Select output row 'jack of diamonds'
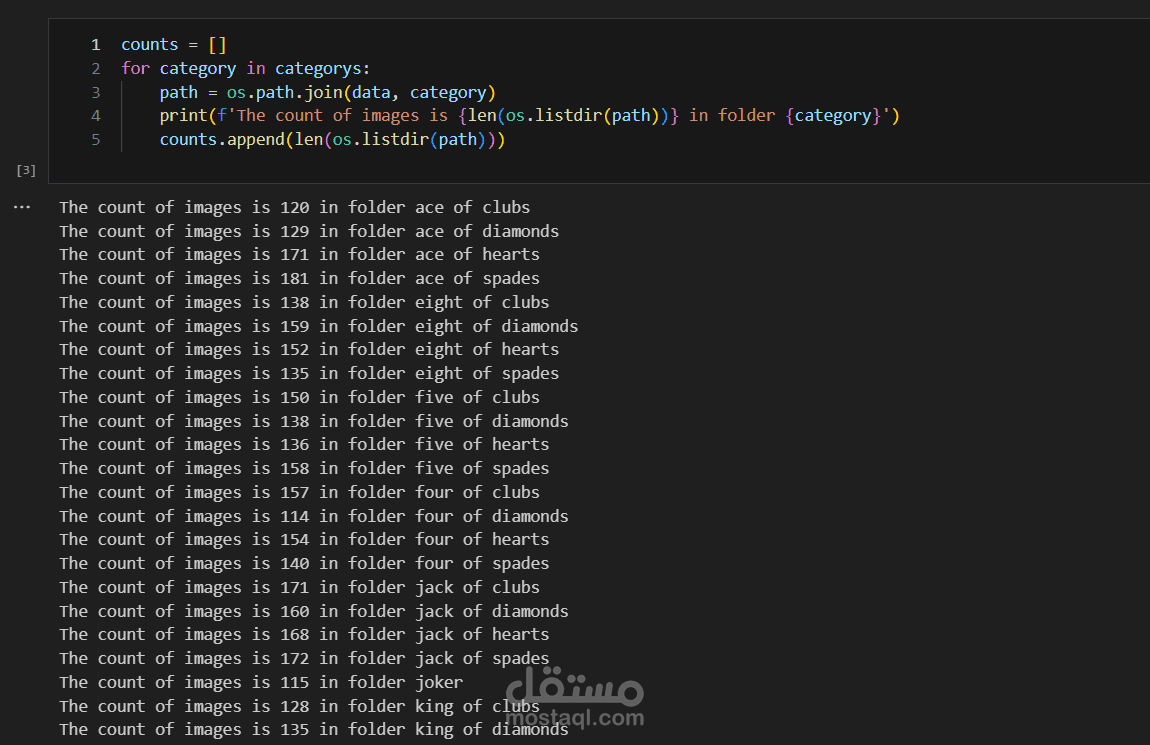 (314, 611)
